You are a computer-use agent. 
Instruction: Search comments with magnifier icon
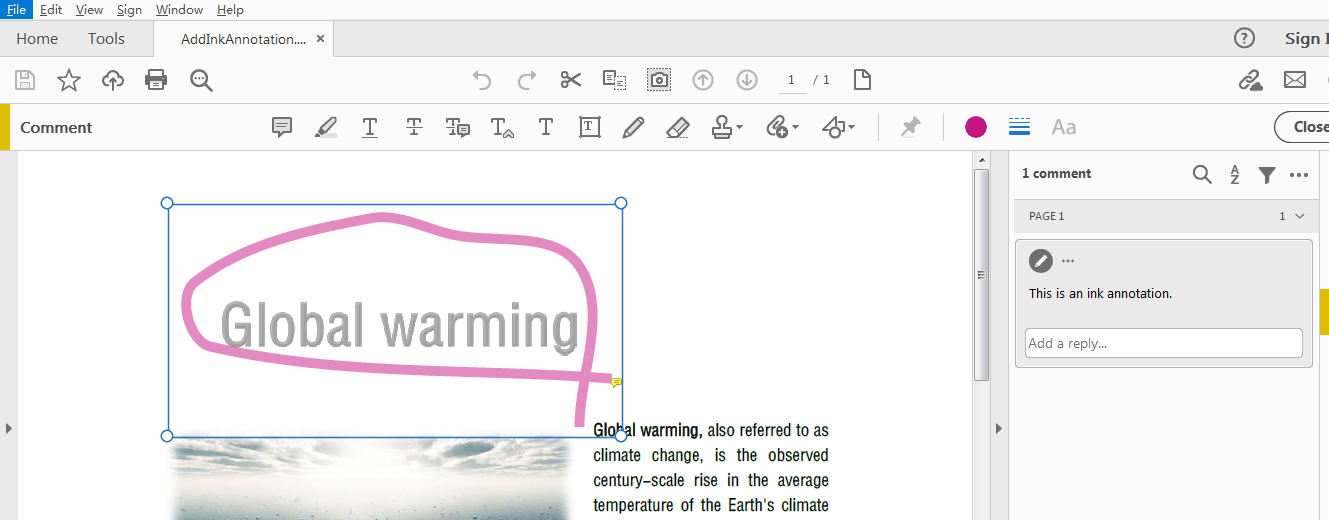coord(1202,175)
